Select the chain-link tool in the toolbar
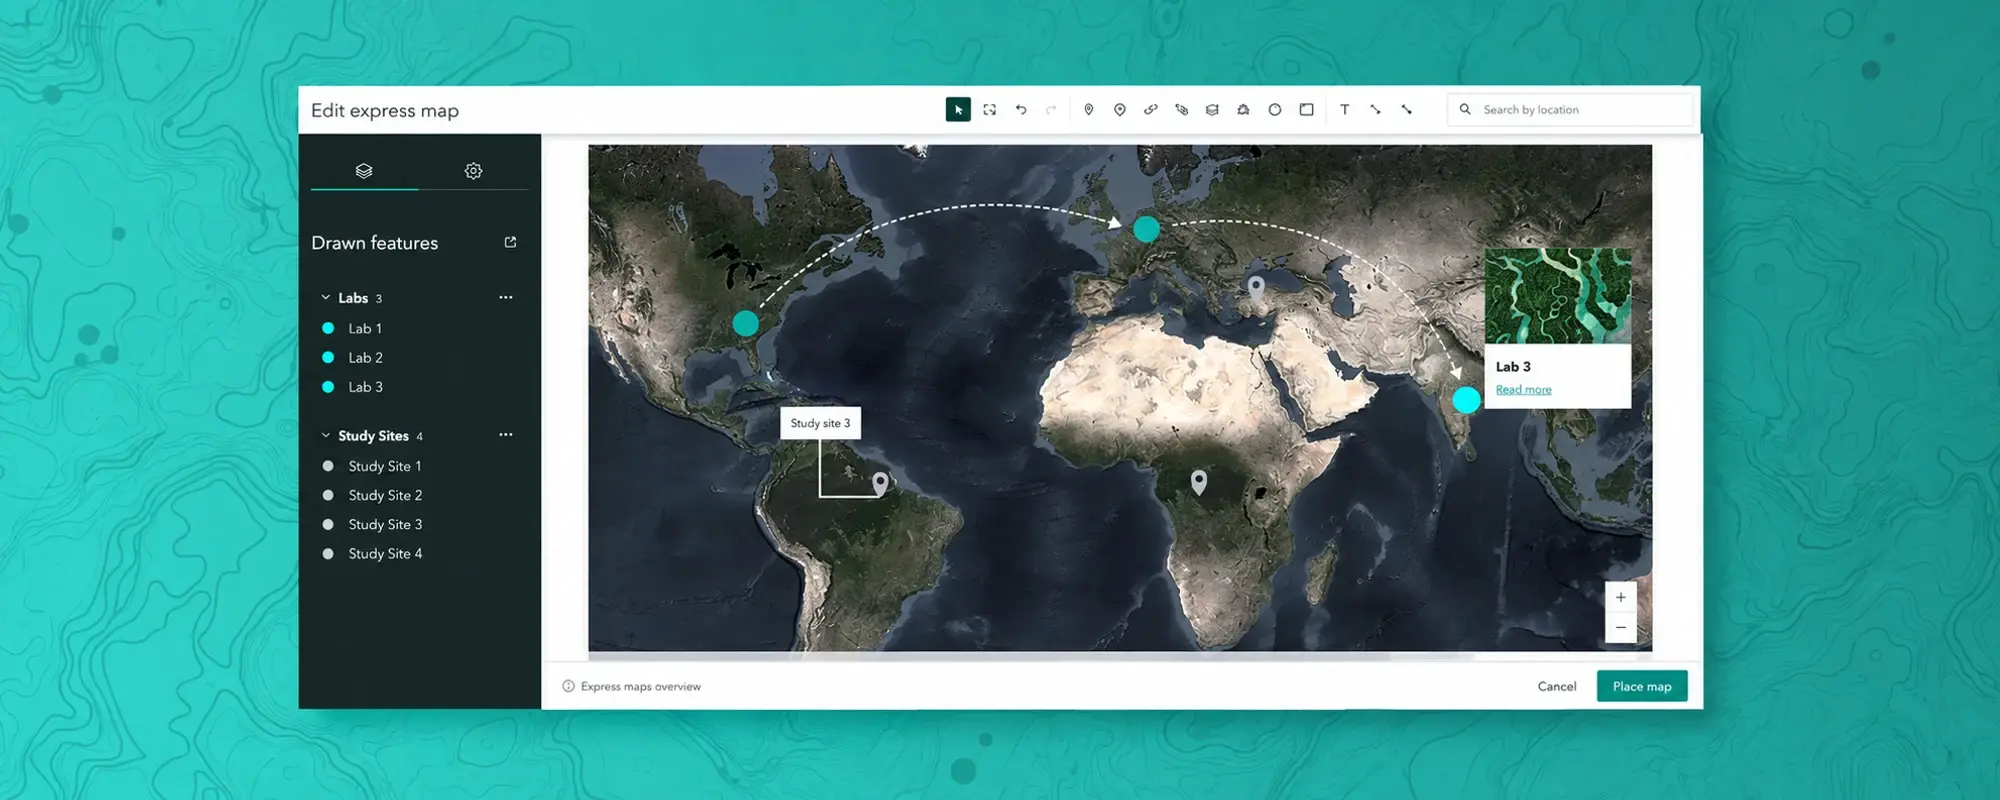Screen dimensions: 2000x800 [1151, 110]
